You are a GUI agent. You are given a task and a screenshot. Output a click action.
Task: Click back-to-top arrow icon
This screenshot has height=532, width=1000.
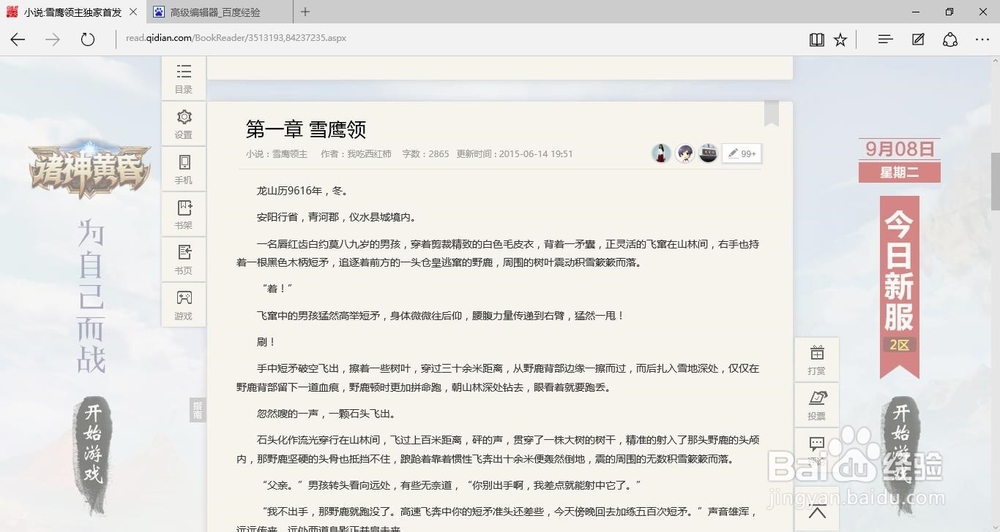pyautogui.click(x=817, y=512)
